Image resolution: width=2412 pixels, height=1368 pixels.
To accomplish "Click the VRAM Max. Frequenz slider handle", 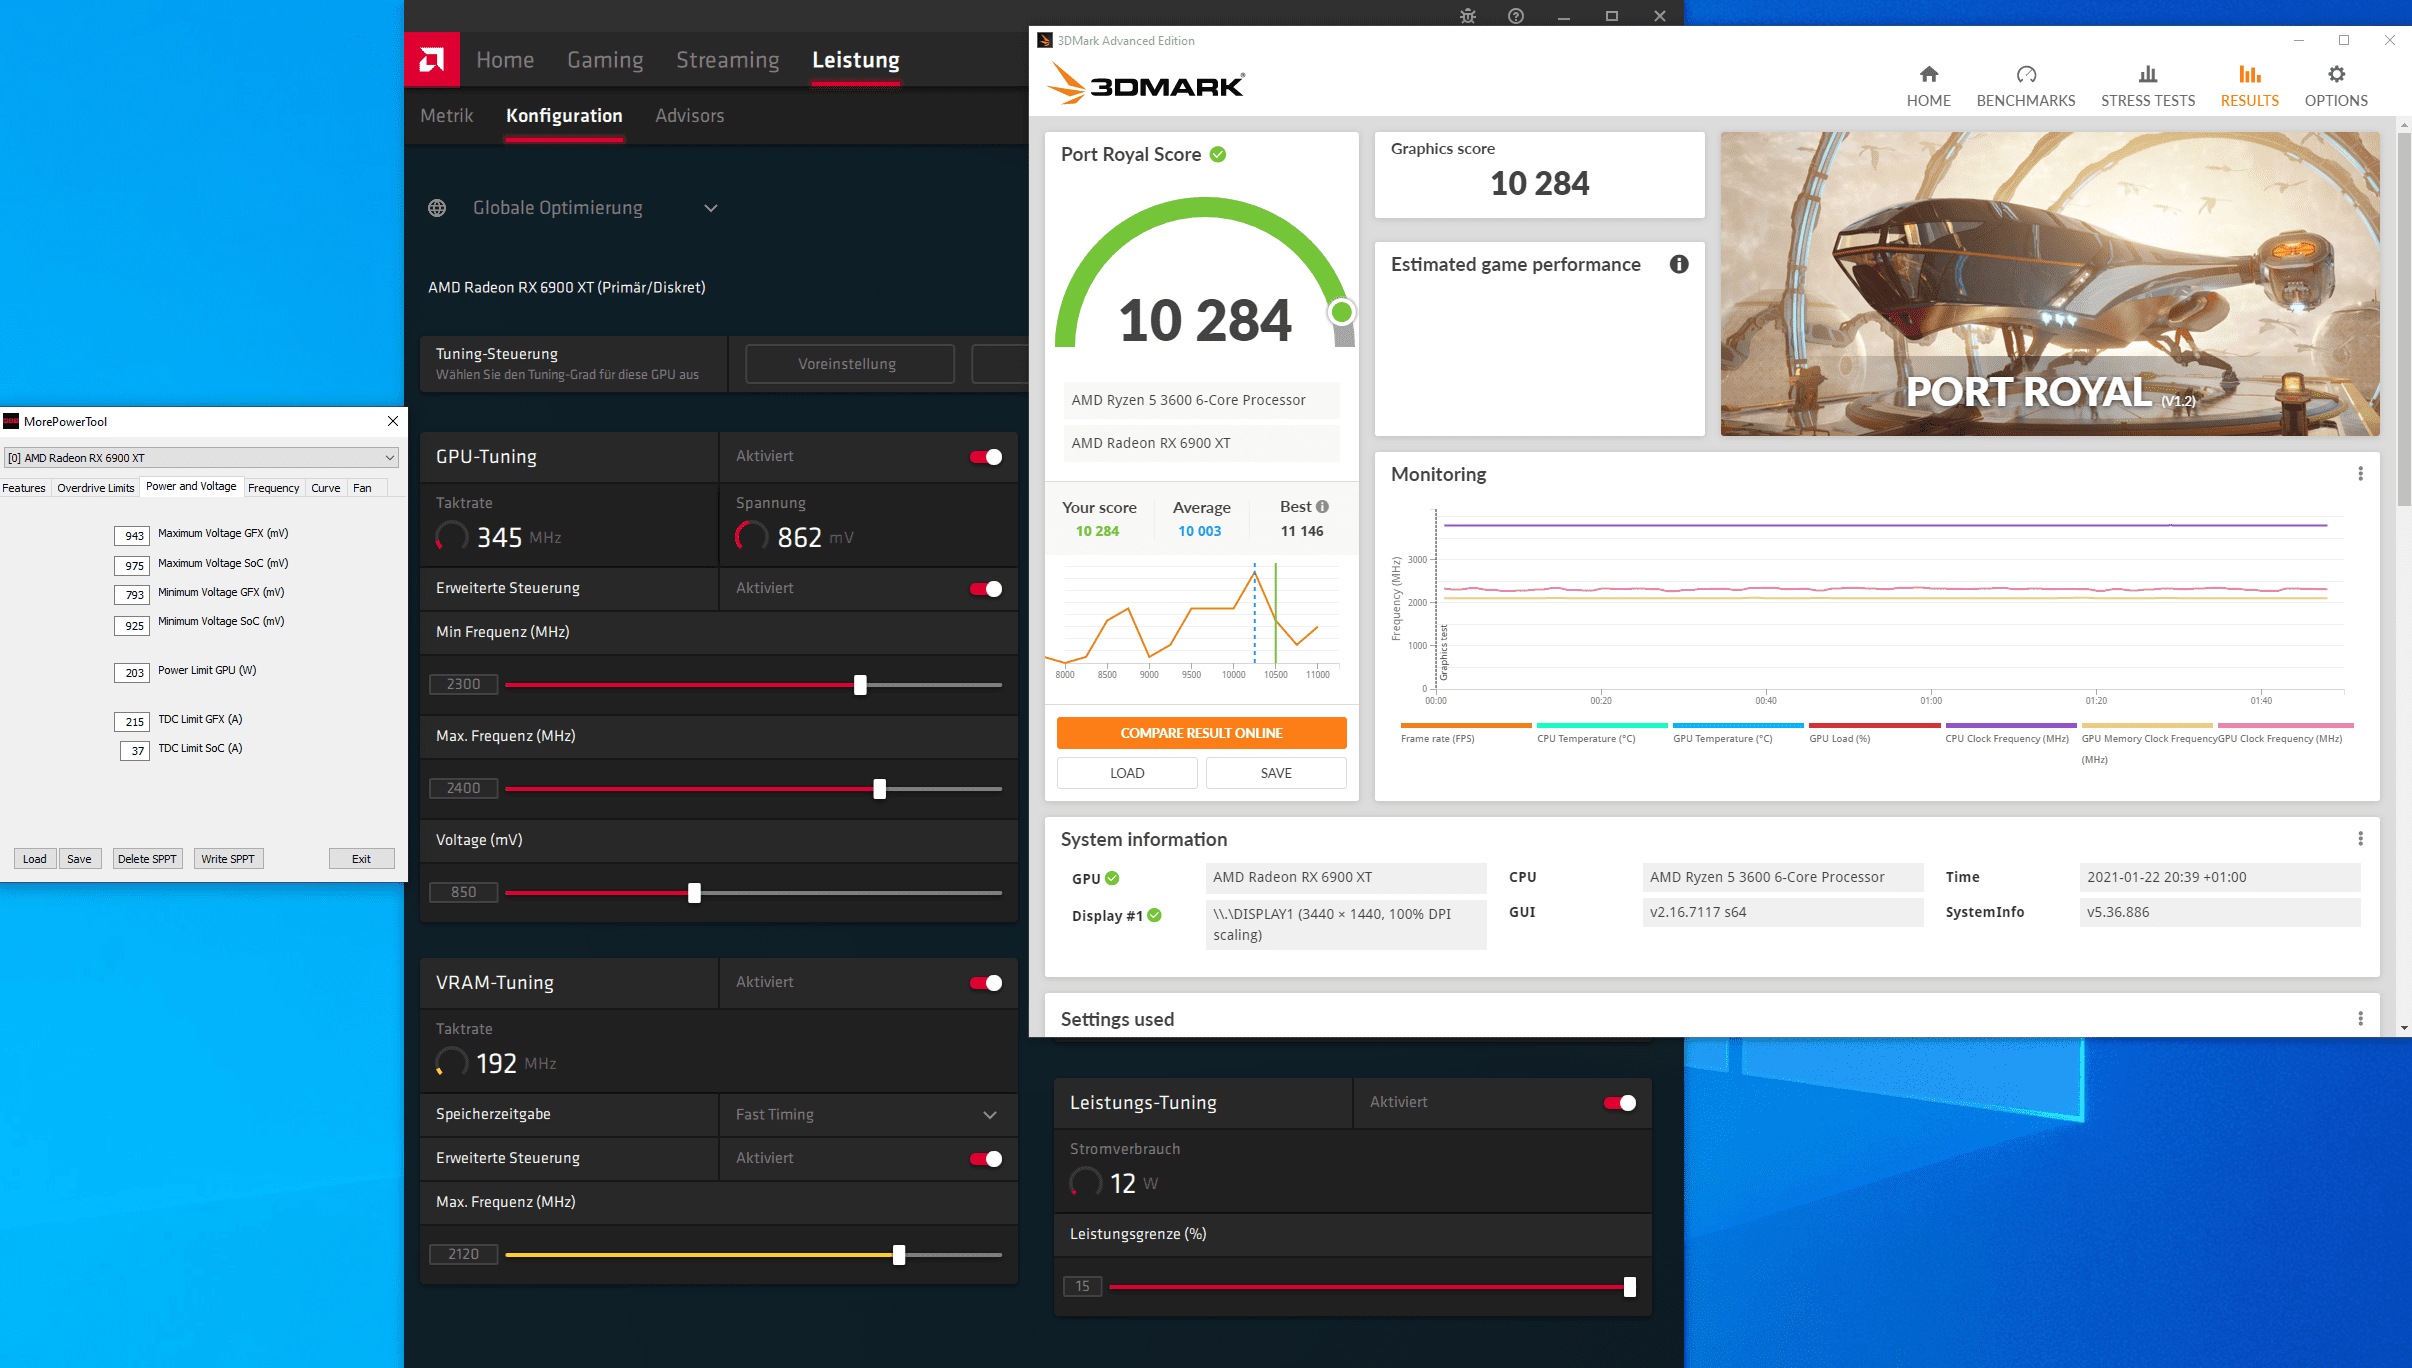I will tap(899, 1255).
